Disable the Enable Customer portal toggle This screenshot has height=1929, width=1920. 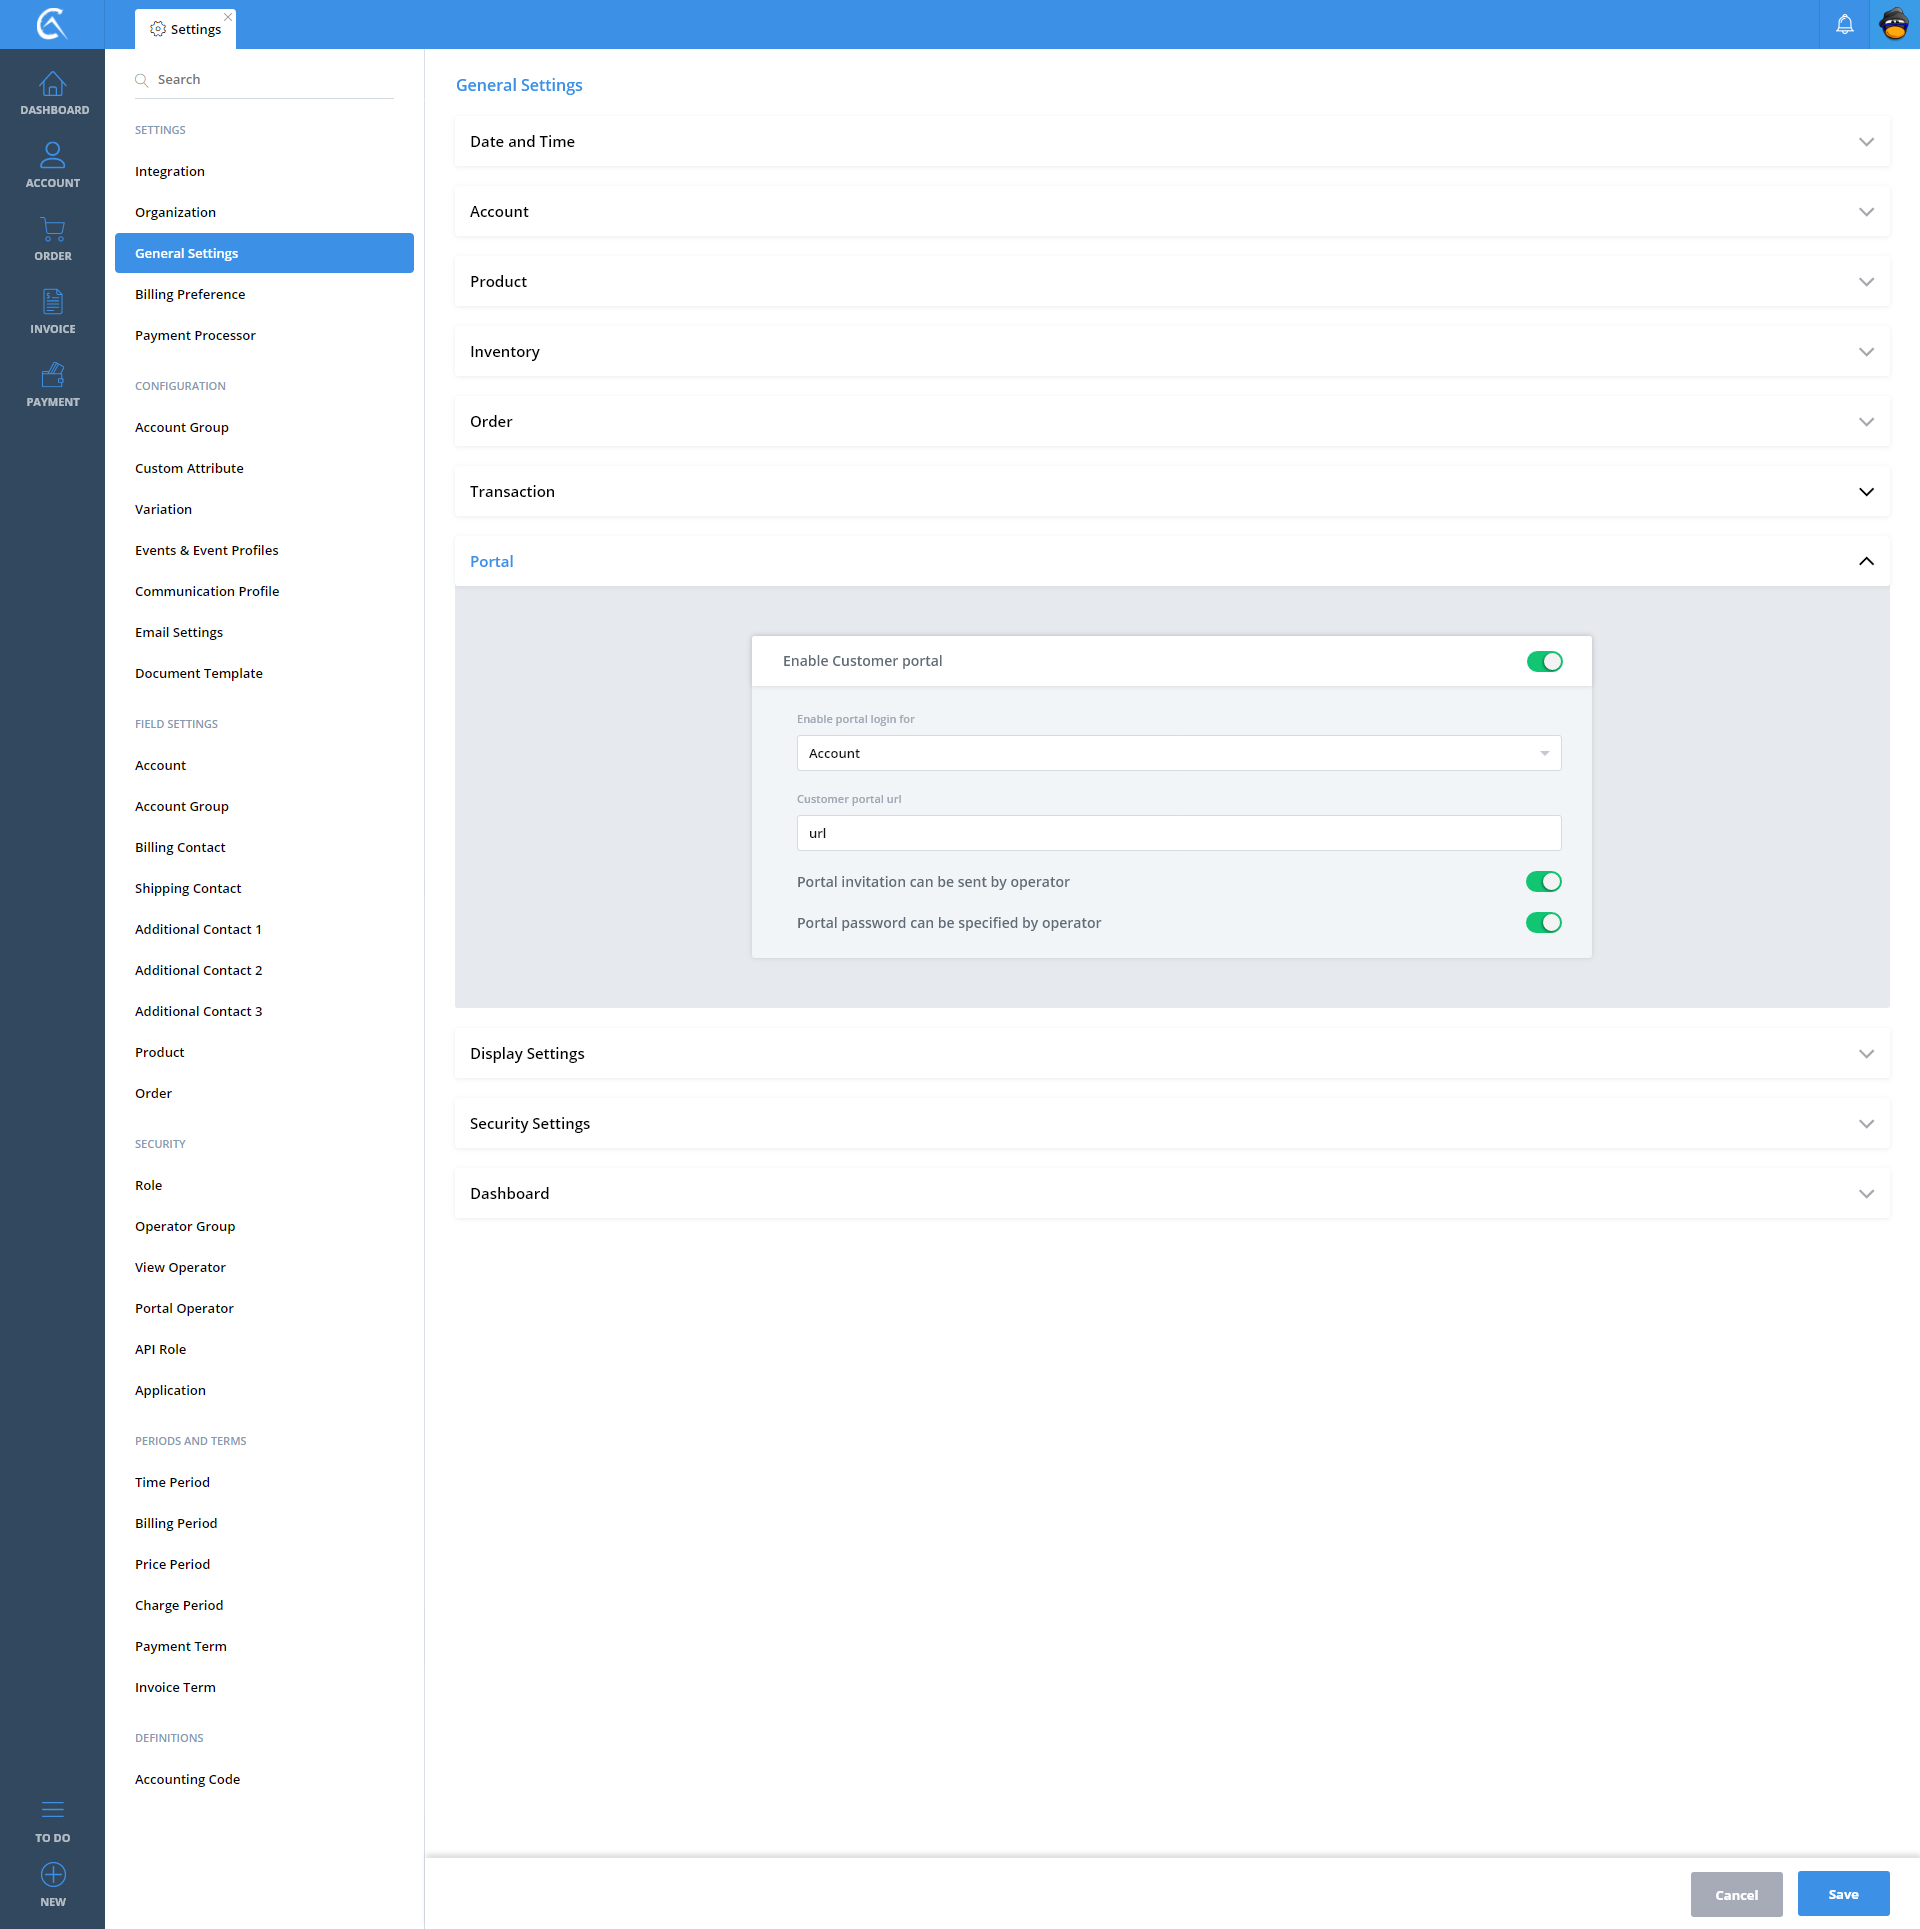(x=1544, y=661)
